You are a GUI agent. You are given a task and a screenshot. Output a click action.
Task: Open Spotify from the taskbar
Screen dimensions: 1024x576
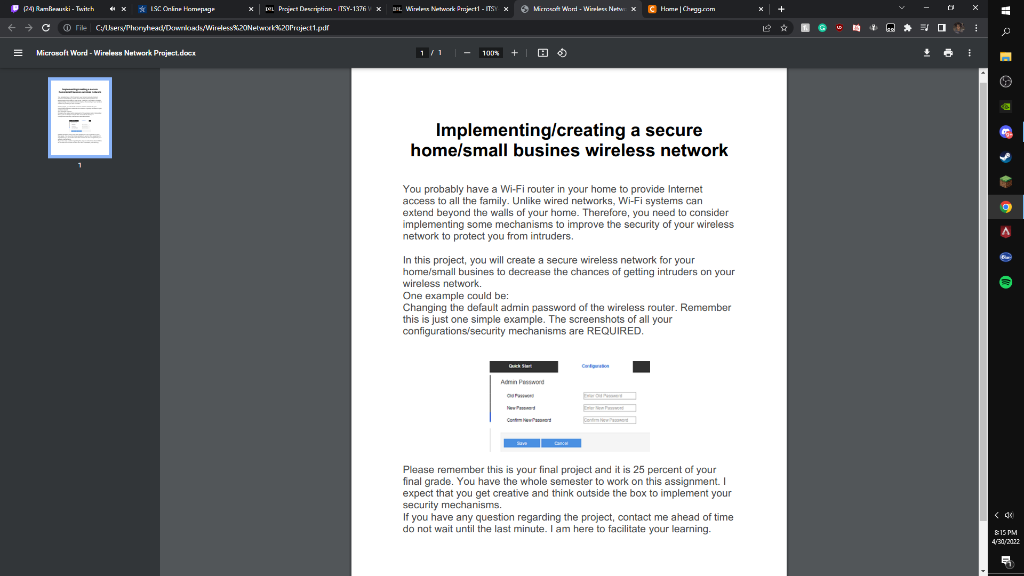click(1006, 284)
